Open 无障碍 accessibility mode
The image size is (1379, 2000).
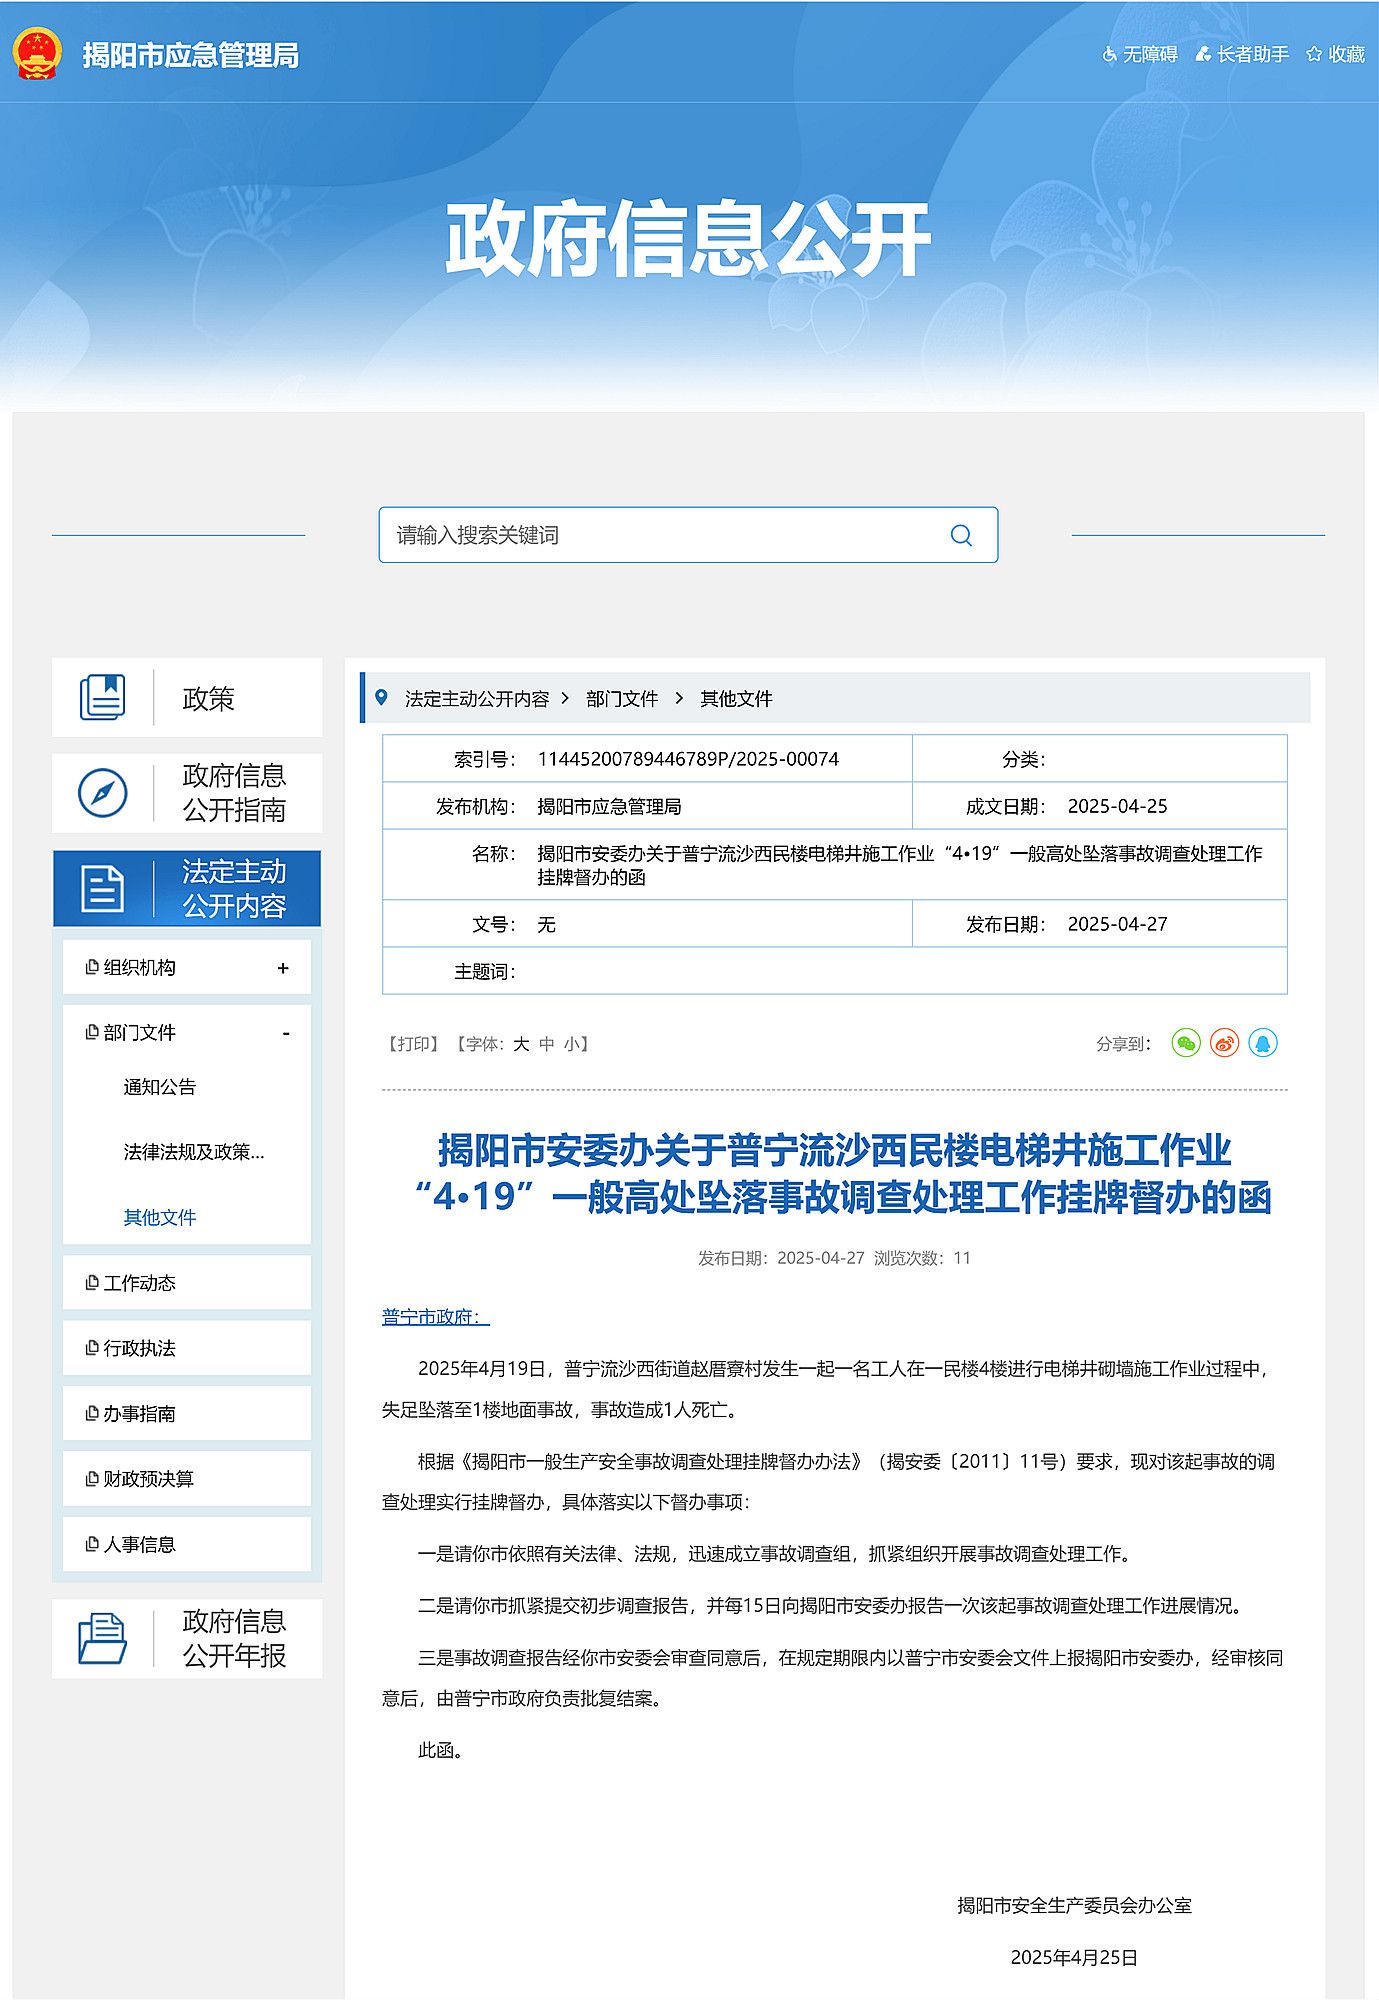tap(1140, 54)
